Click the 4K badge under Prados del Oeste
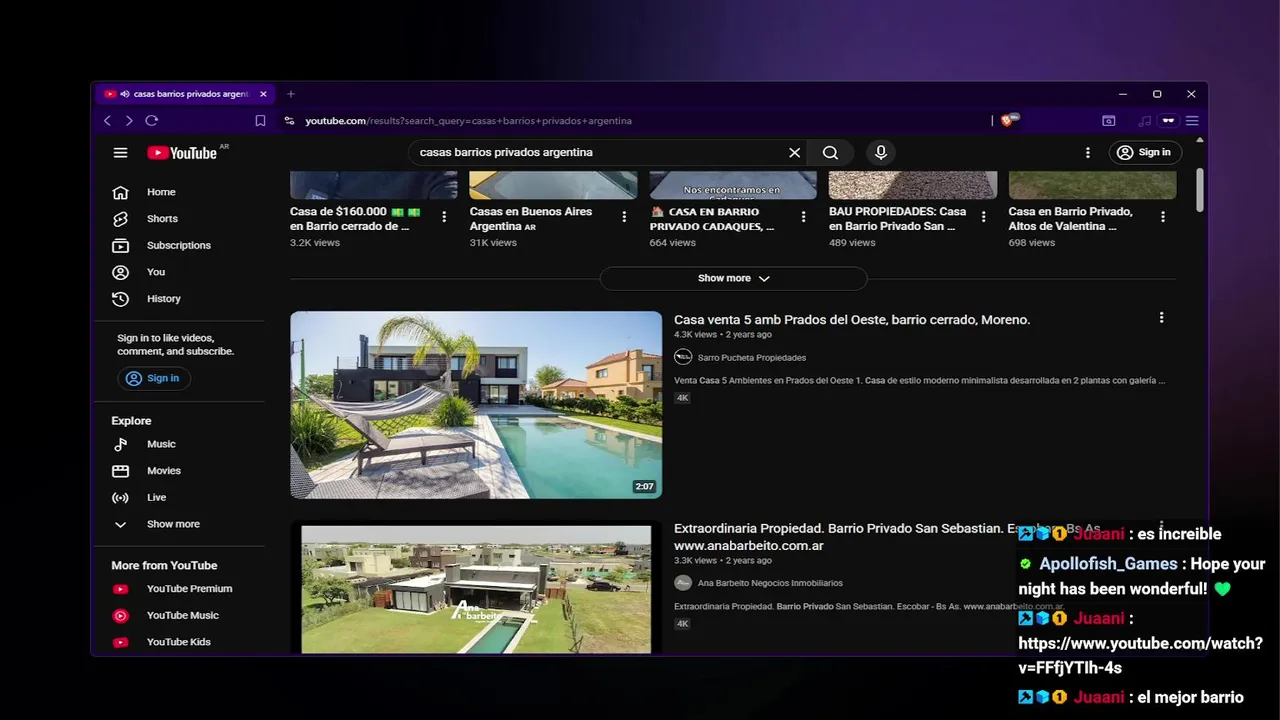This screenshot has width=1280, height=720. click(x=683, y=398)
